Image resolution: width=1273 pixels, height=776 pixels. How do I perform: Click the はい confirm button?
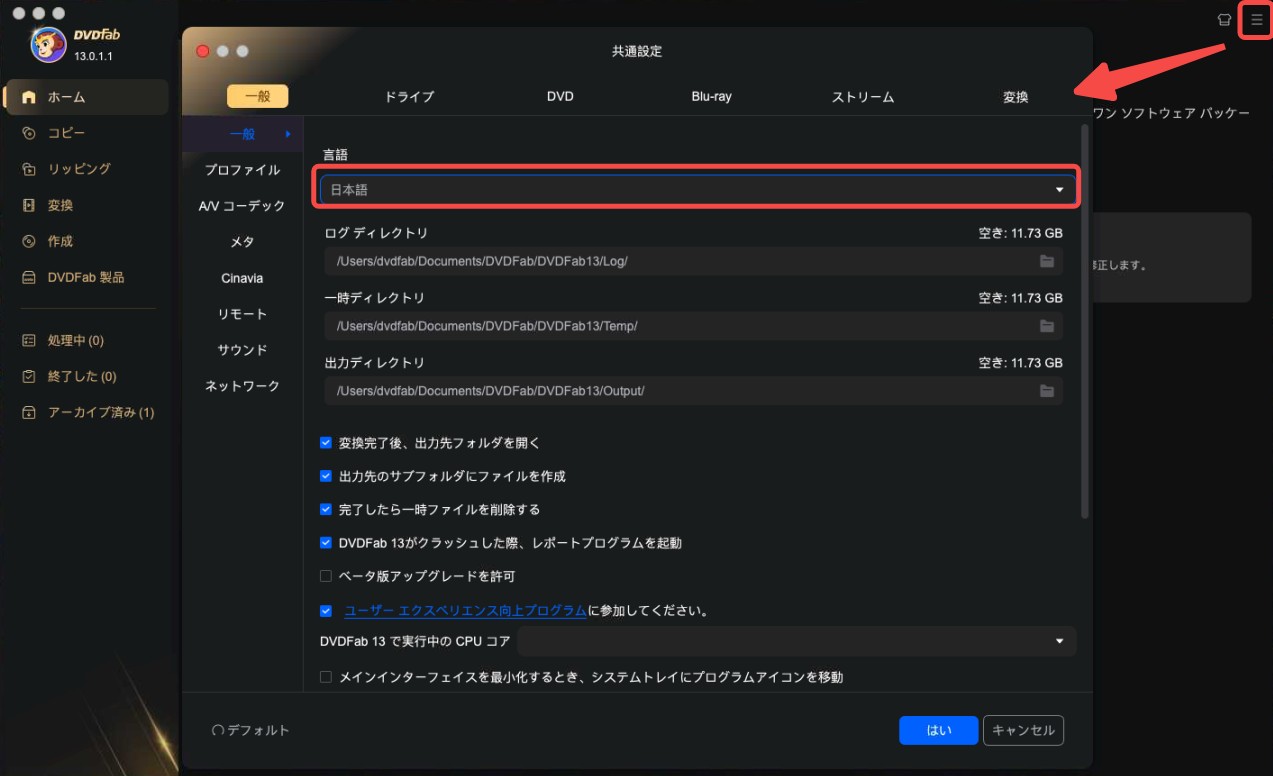[938, 730]
